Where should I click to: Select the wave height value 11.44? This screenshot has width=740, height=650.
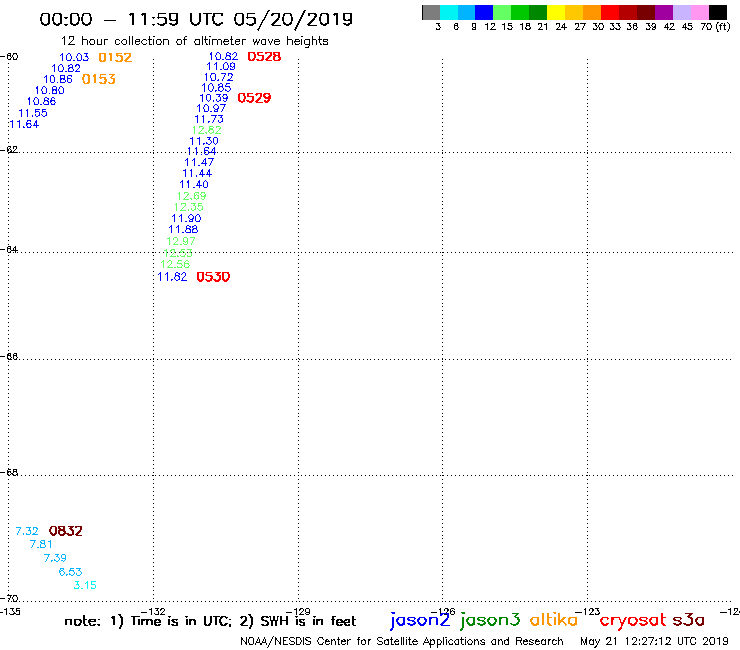tap(197, 173)
